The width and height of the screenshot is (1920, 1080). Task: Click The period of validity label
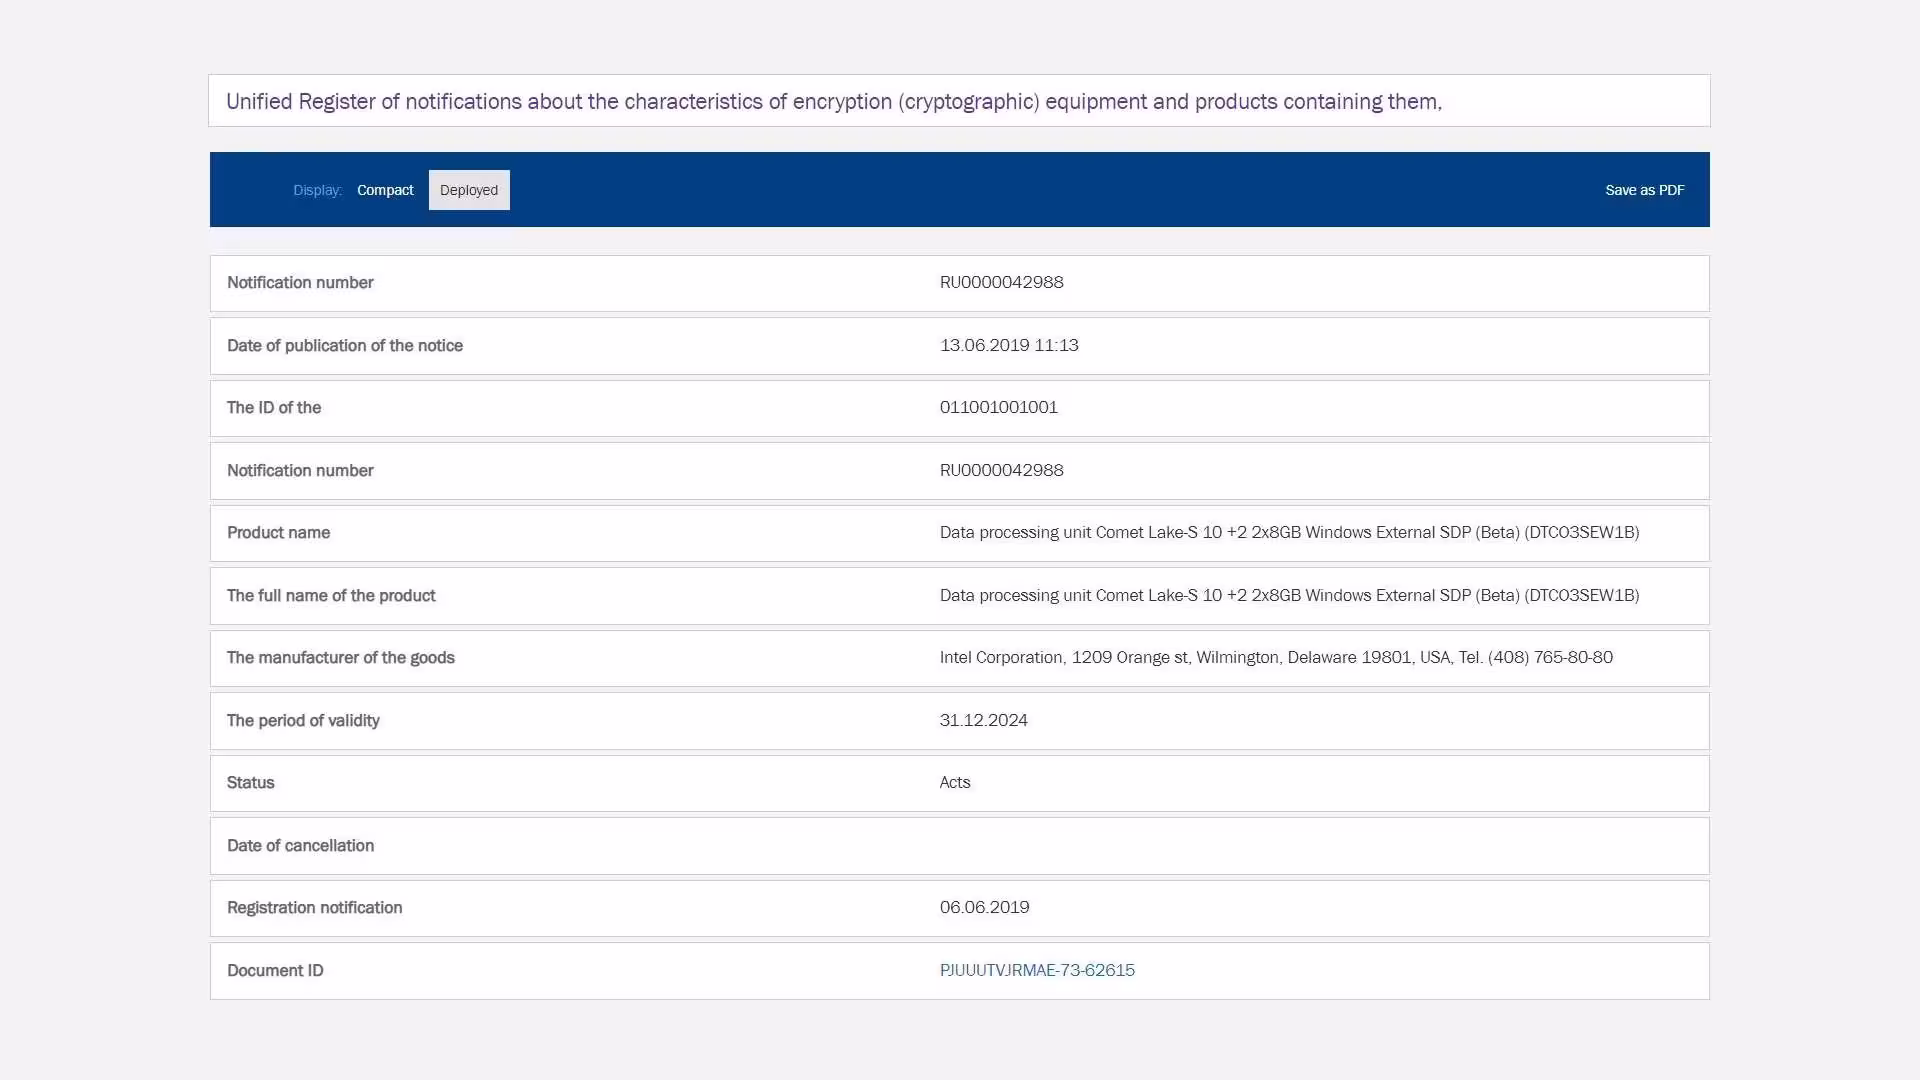point(303,720)
